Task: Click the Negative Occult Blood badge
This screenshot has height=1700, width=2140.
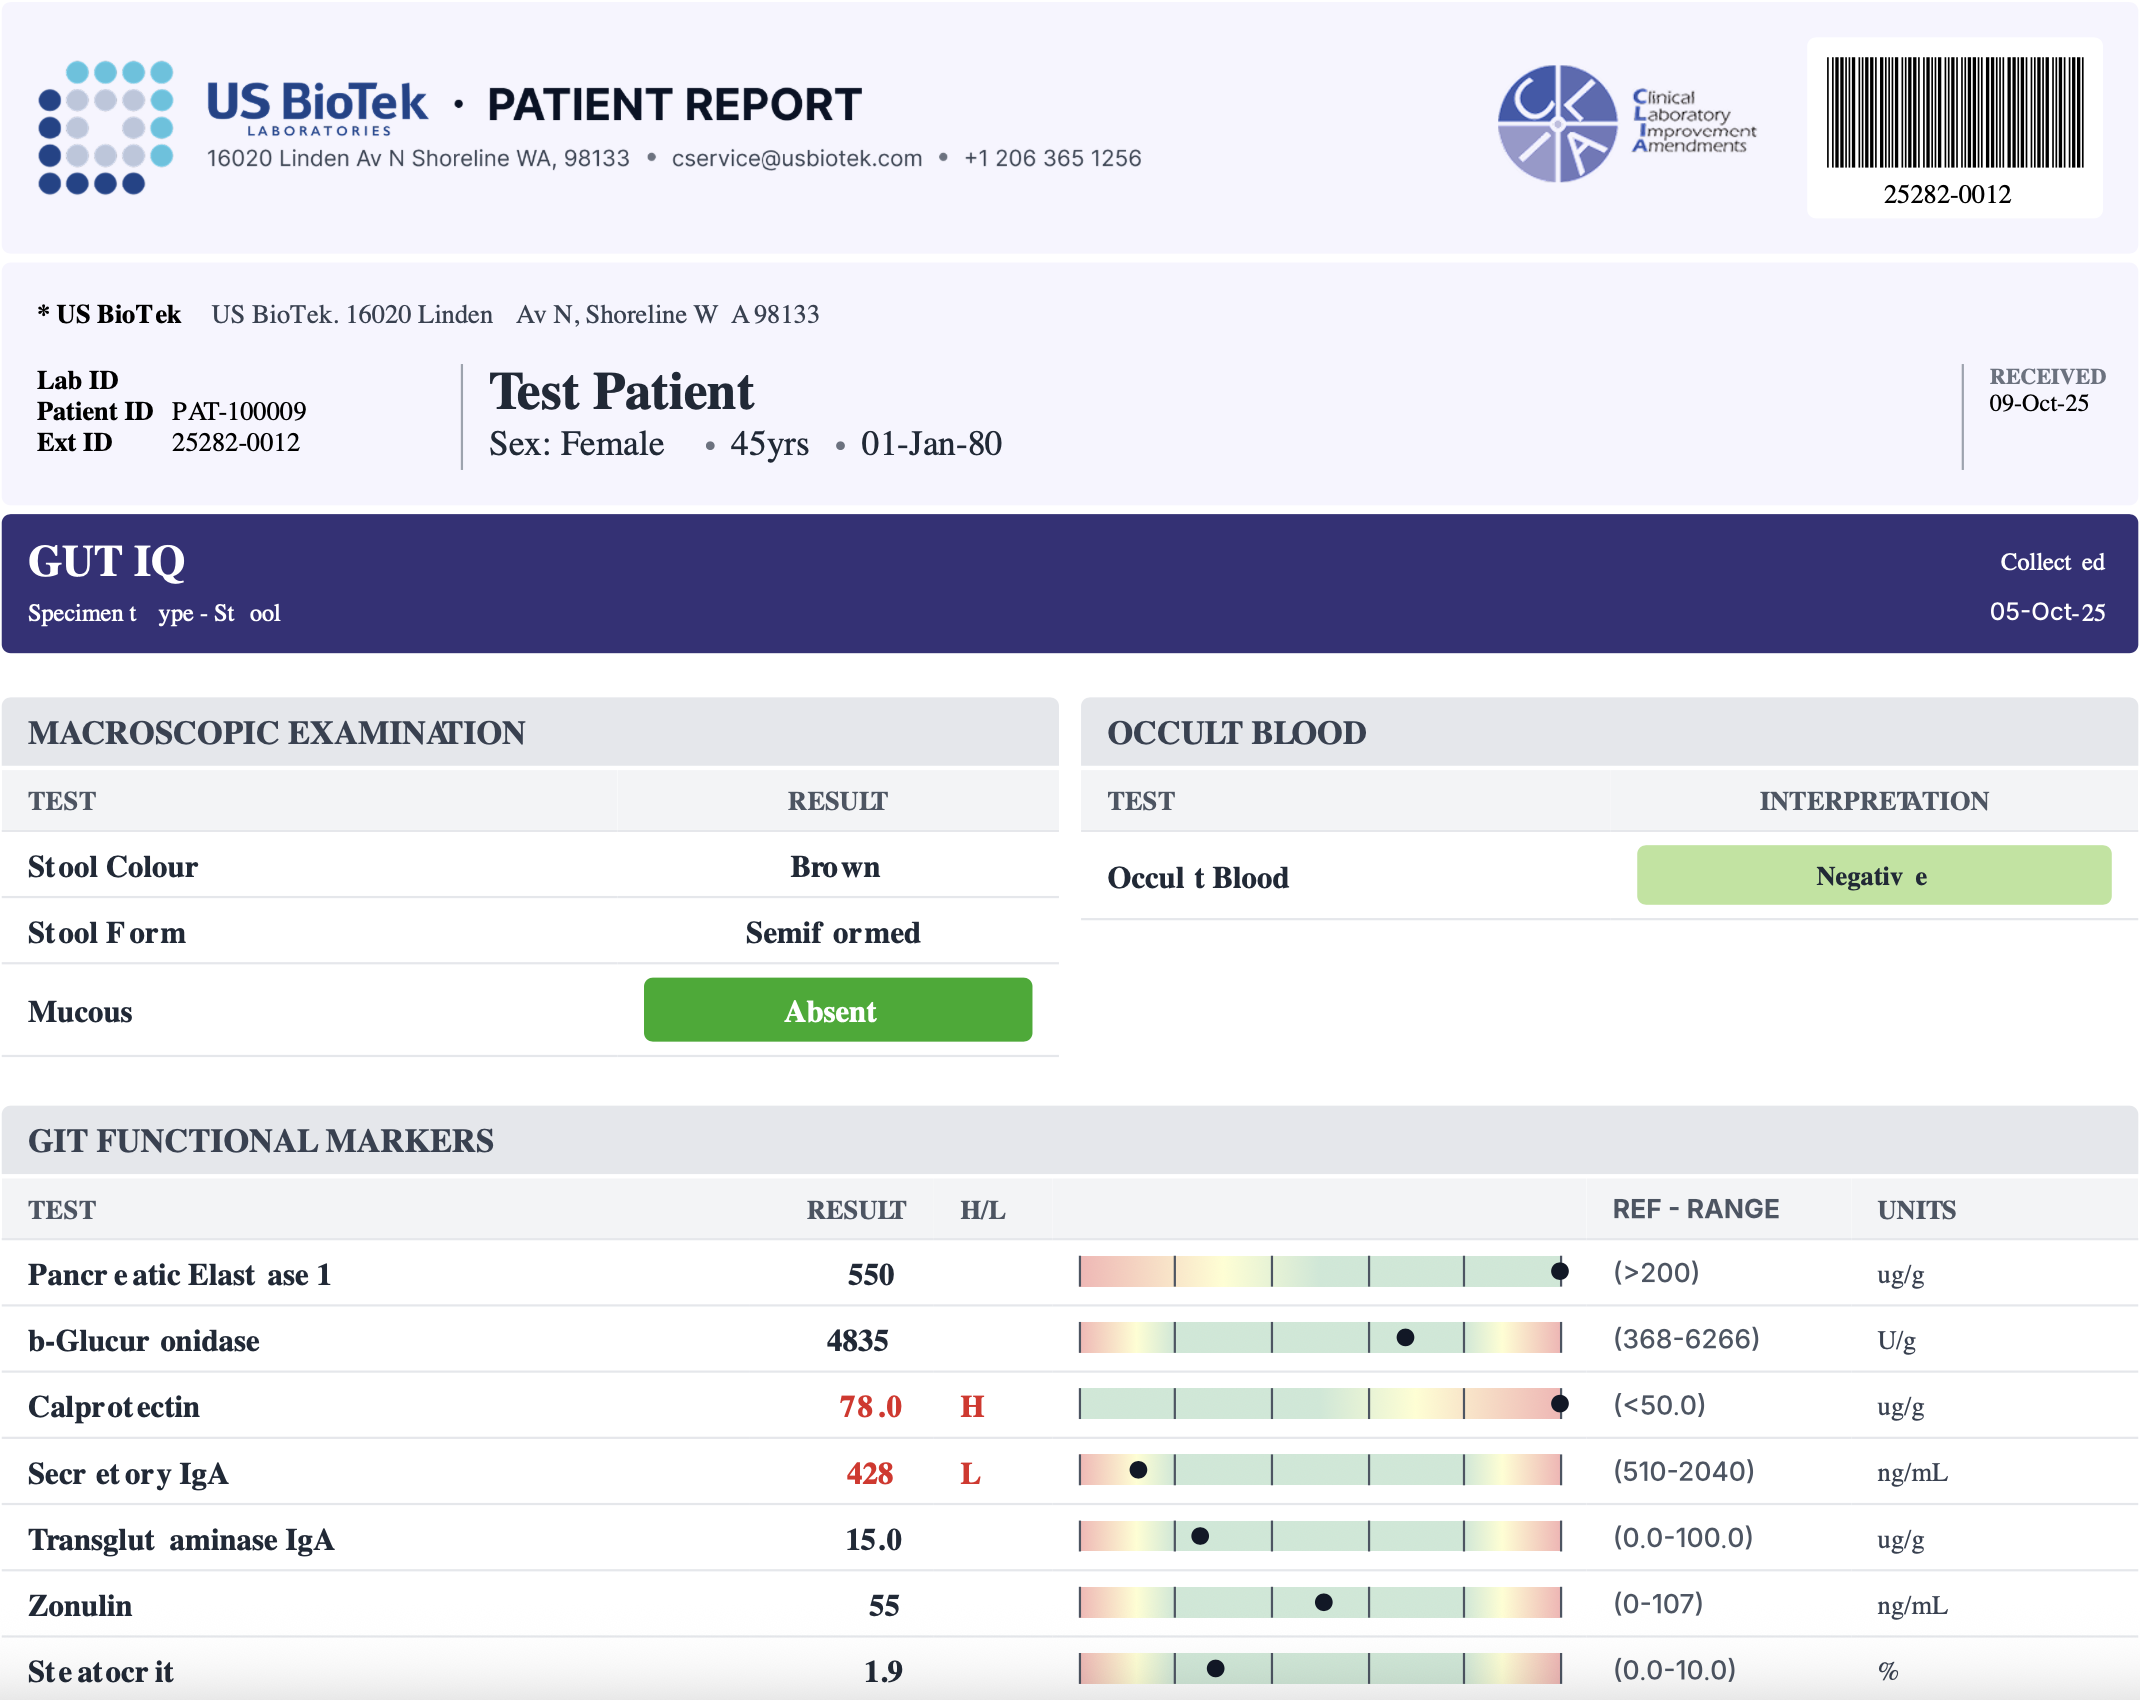Action: pos(1874,876)
